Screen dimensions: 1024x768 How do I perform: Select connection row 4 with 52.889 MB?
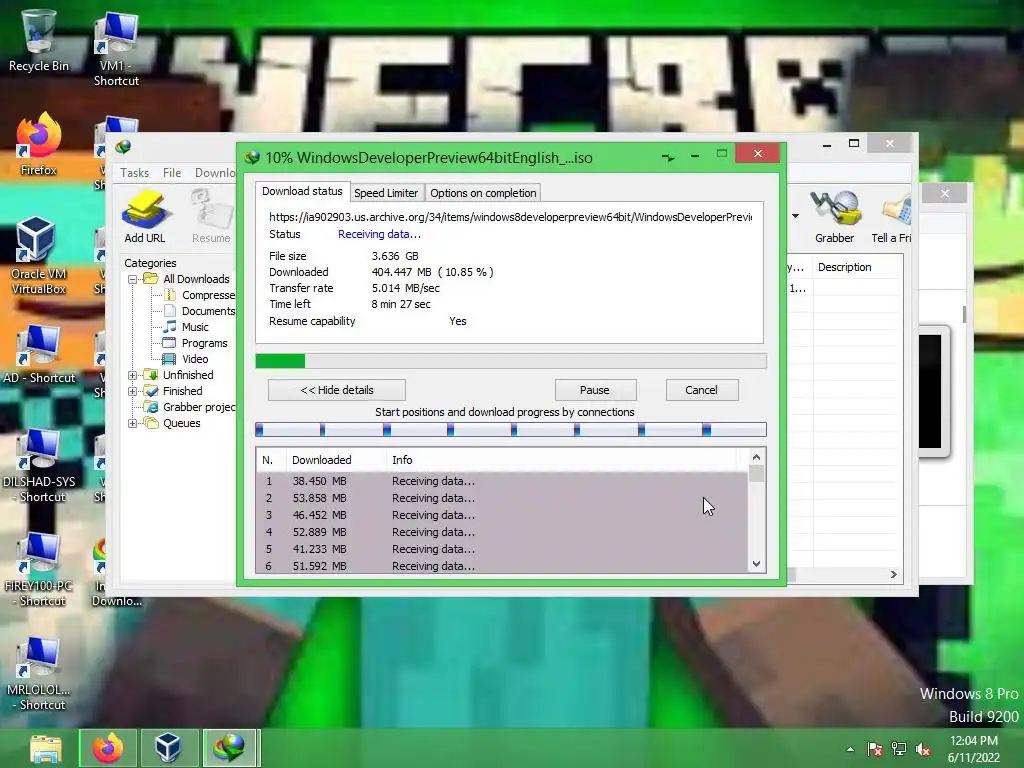(502, 532)
